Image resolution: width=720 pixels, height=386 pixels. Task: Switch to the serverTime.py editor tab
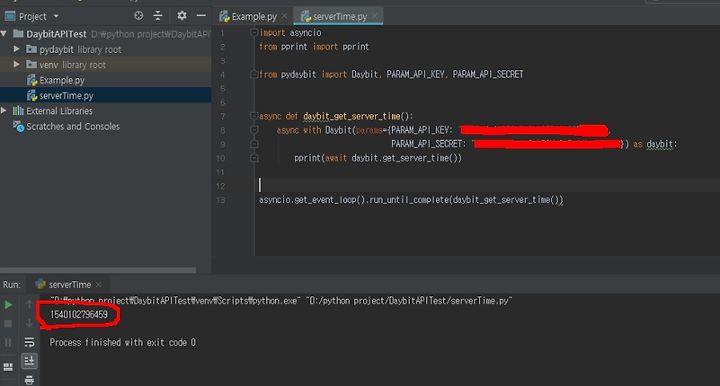tap(339, 17)
